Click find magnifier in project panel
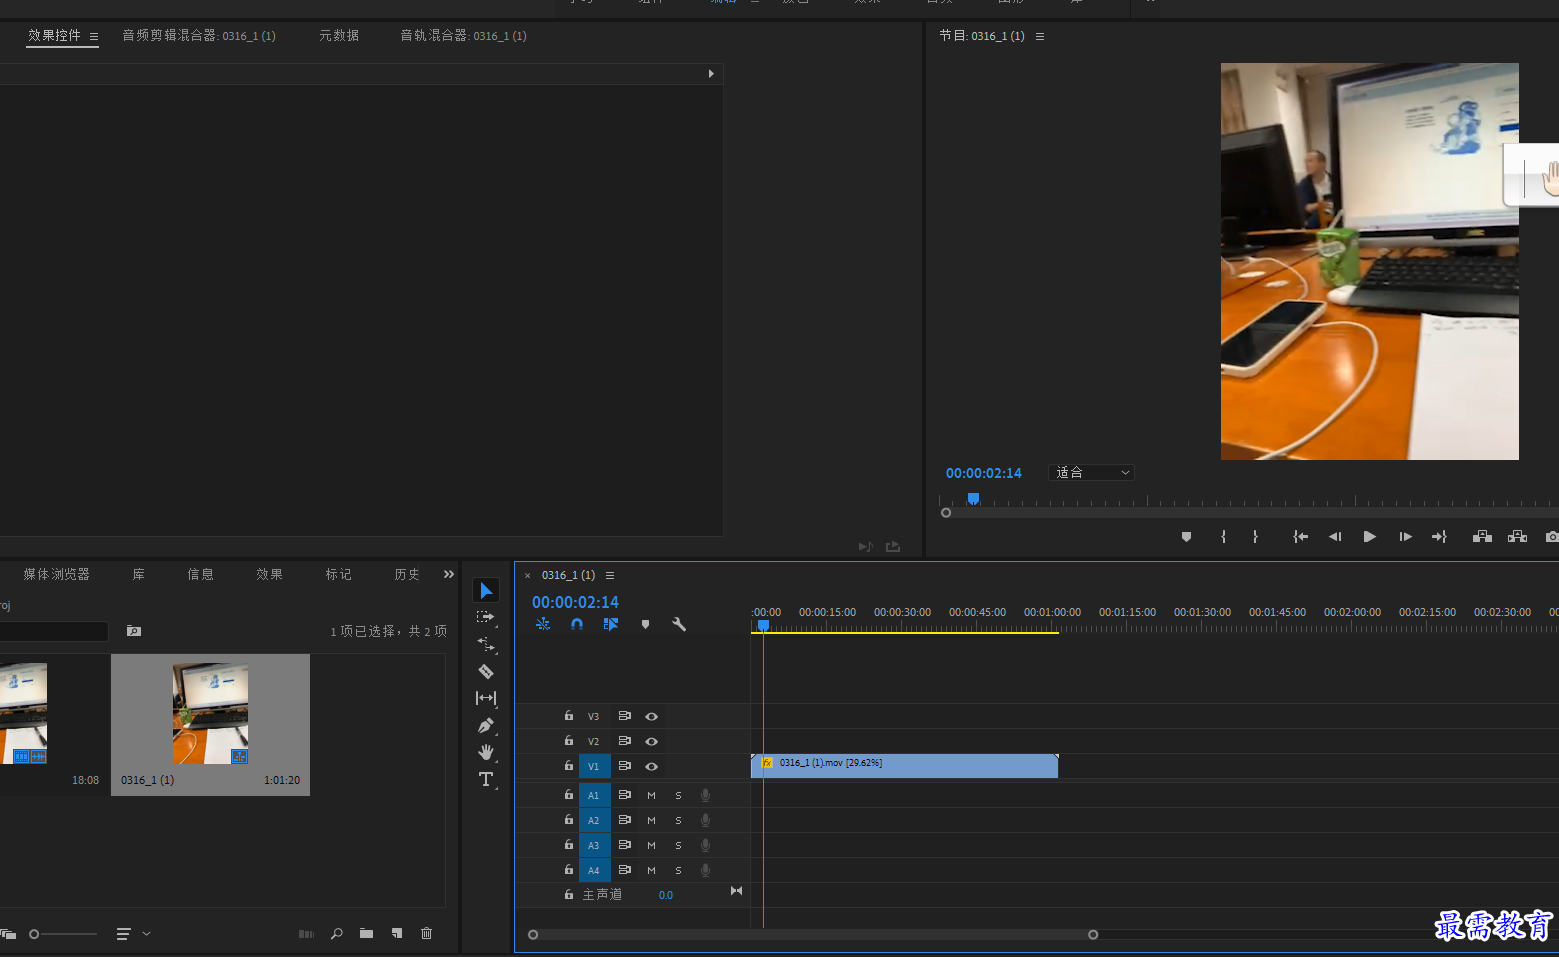 (x=337, y=933)
